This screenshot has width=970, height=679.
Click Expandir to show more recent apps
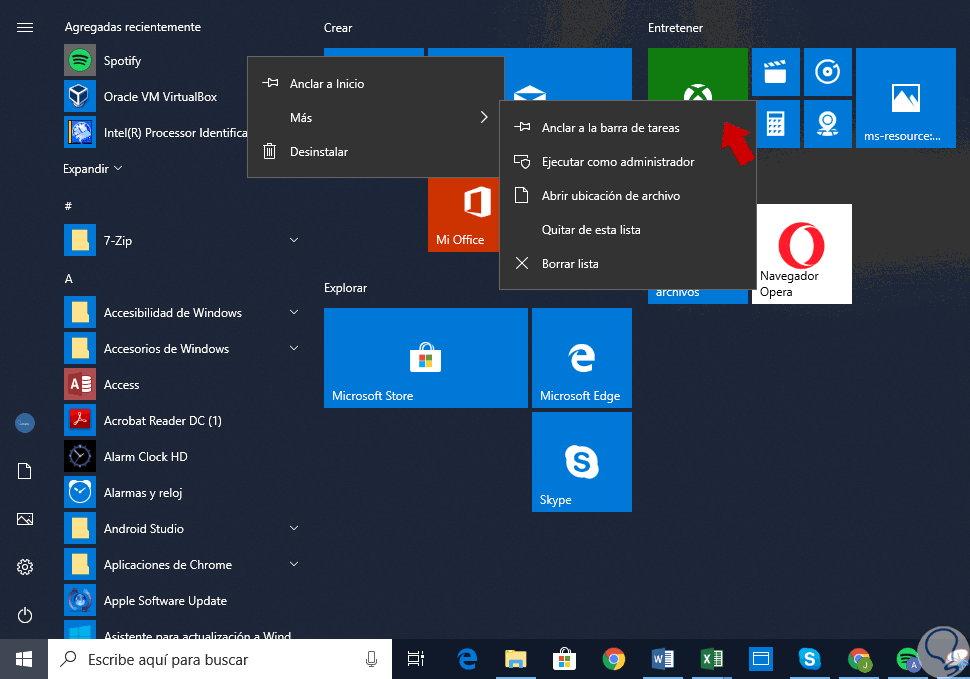point(93,169)
